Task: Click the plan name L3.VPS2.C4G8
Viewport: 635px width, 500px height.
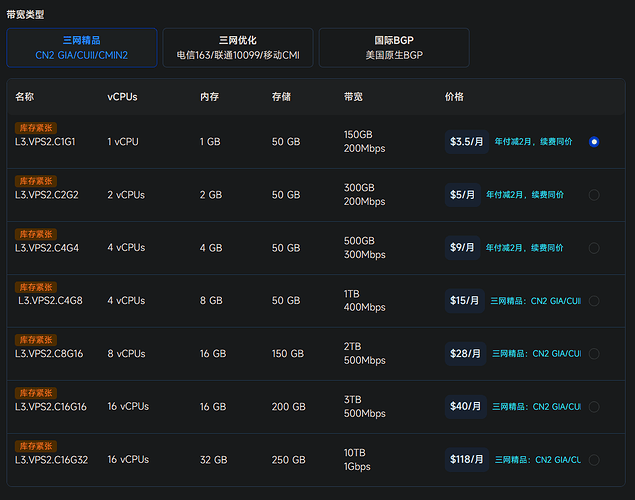Action: click(50, 301)
